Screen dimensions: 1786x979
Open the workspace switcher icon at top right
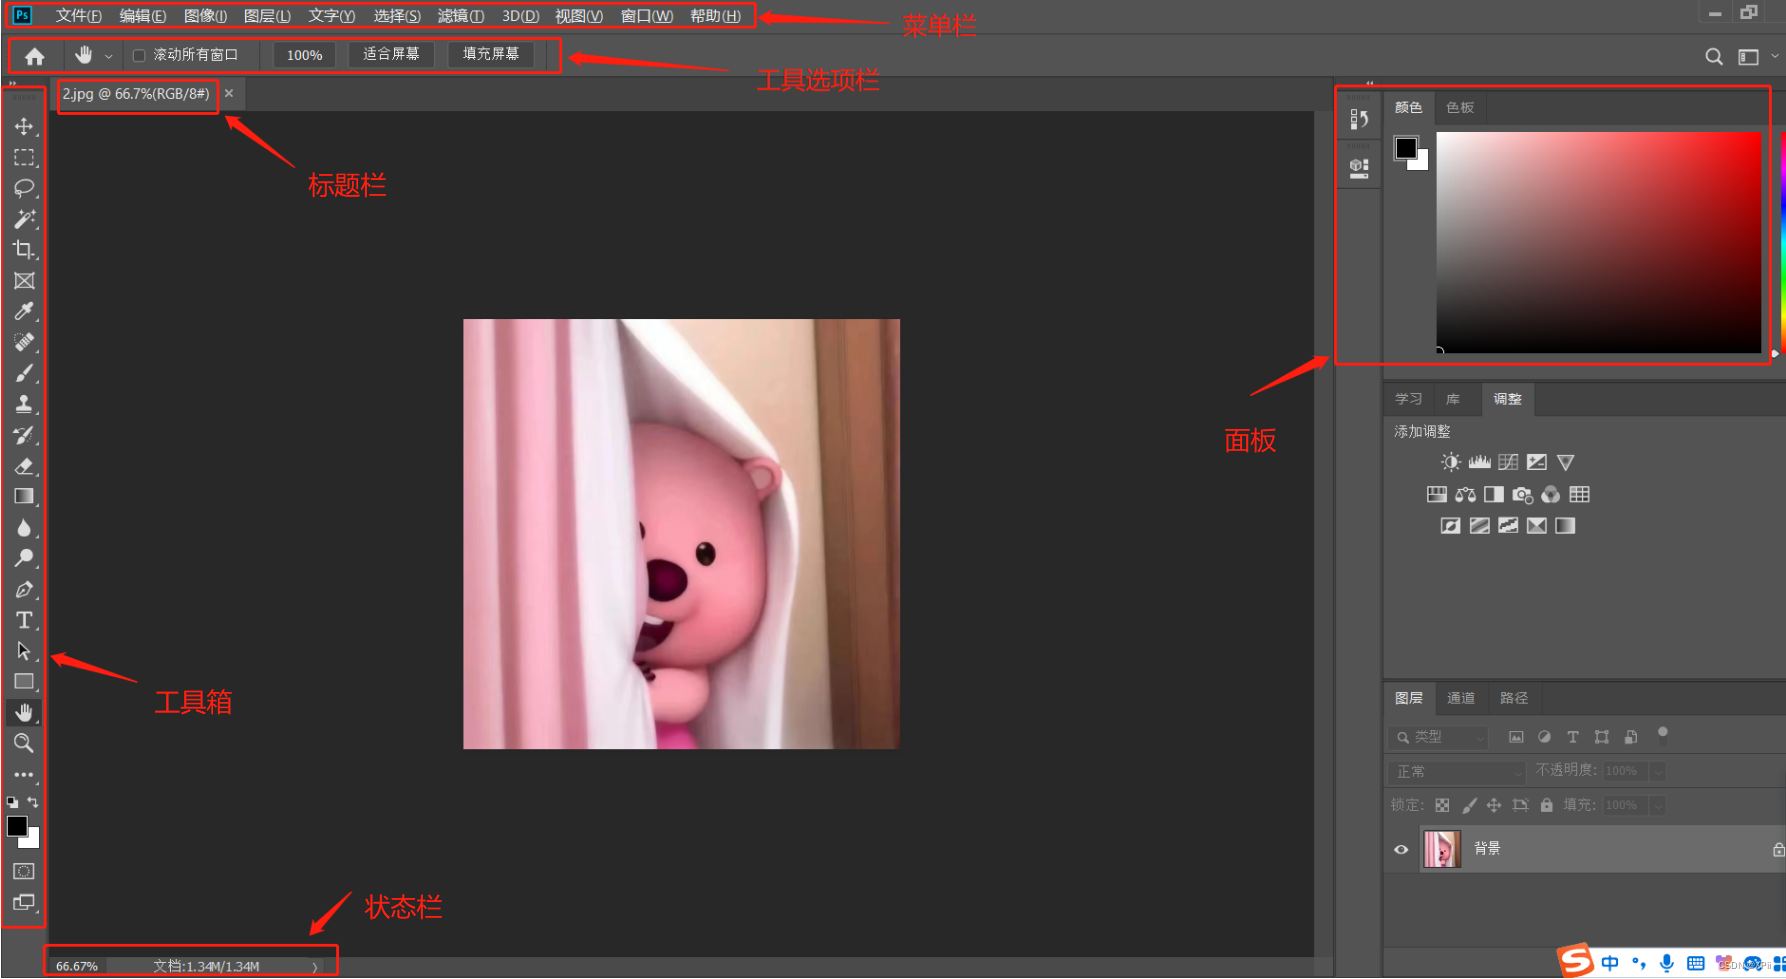(x=1749, y=57)
